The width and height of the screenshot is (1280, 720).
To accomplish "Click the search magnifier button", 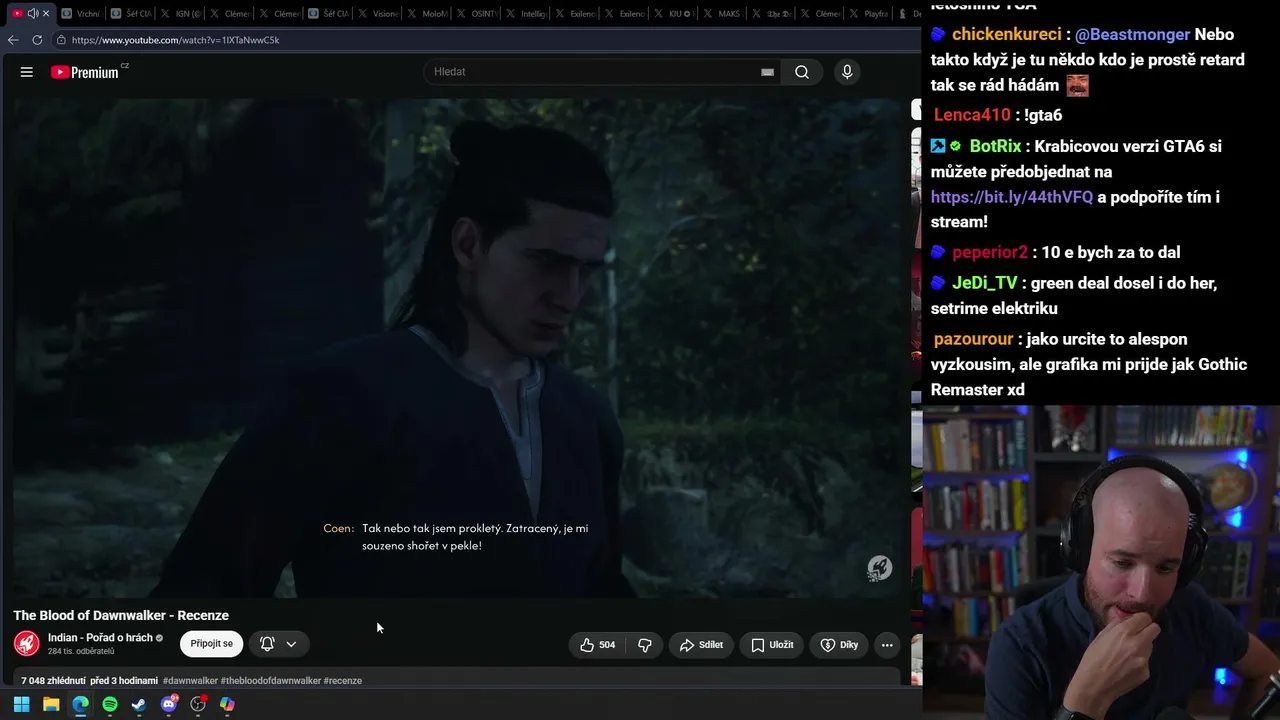I will (802, 72).
